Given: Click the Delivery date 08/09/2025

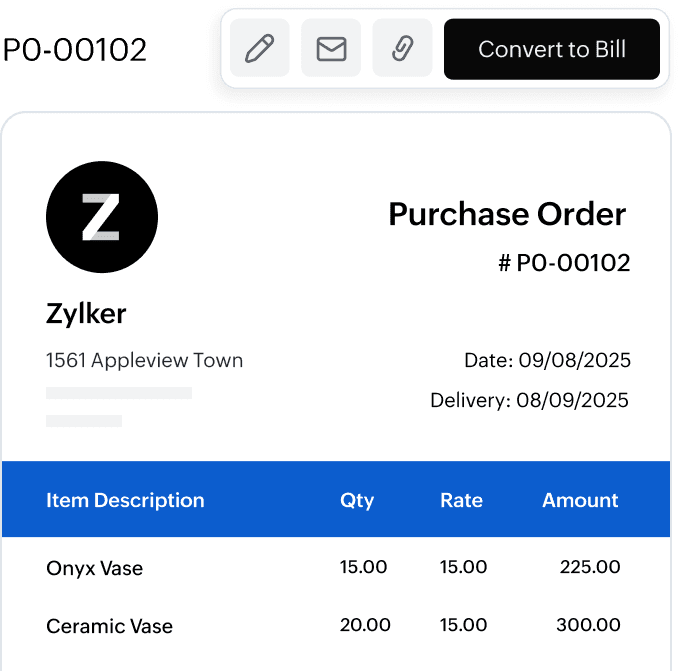Looking at the screenshot, I should (x=530, y=401).
